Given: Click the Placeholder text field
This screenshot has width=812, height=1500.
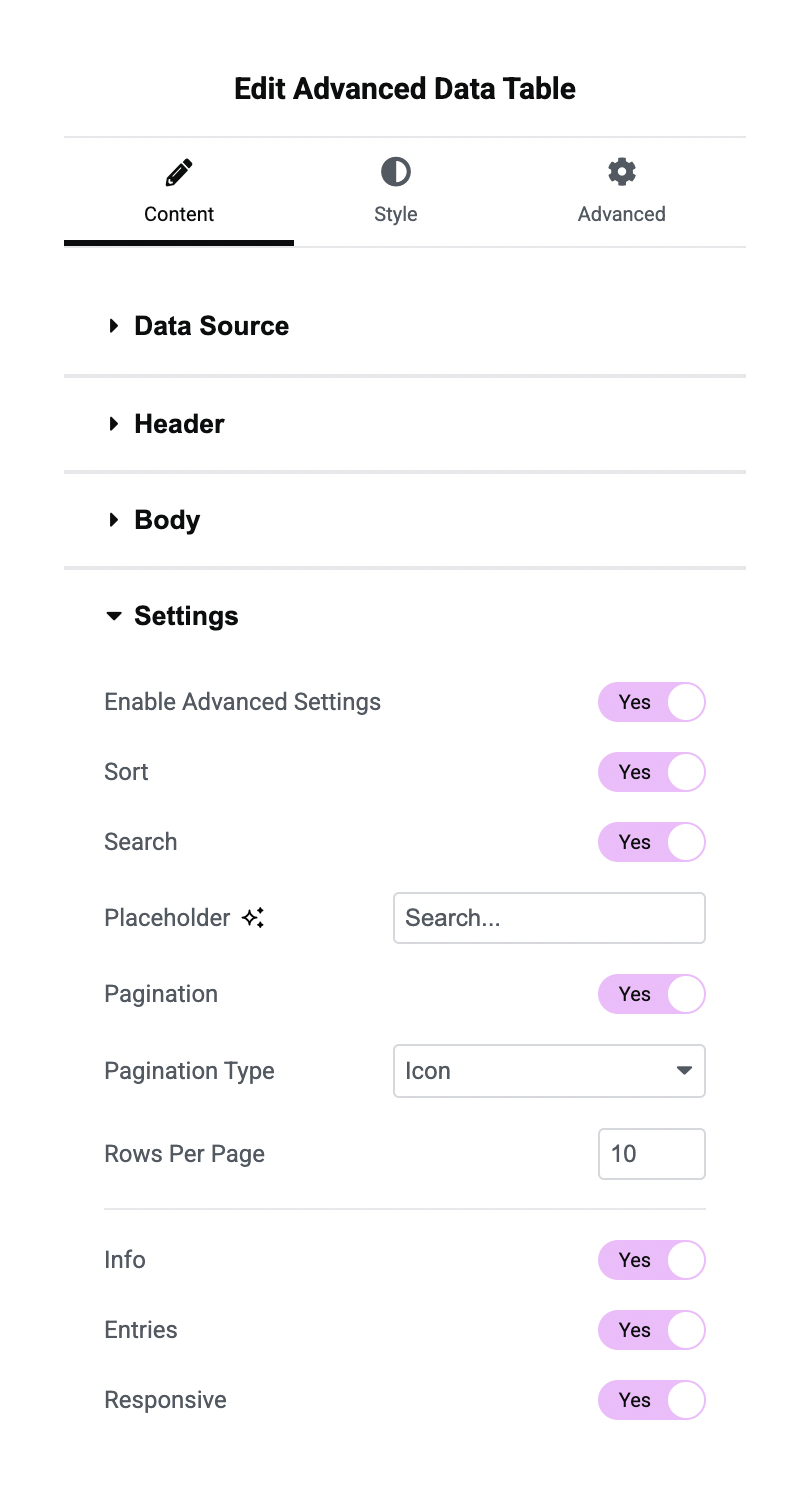Looking at the screenshot, I should point(549,918).
